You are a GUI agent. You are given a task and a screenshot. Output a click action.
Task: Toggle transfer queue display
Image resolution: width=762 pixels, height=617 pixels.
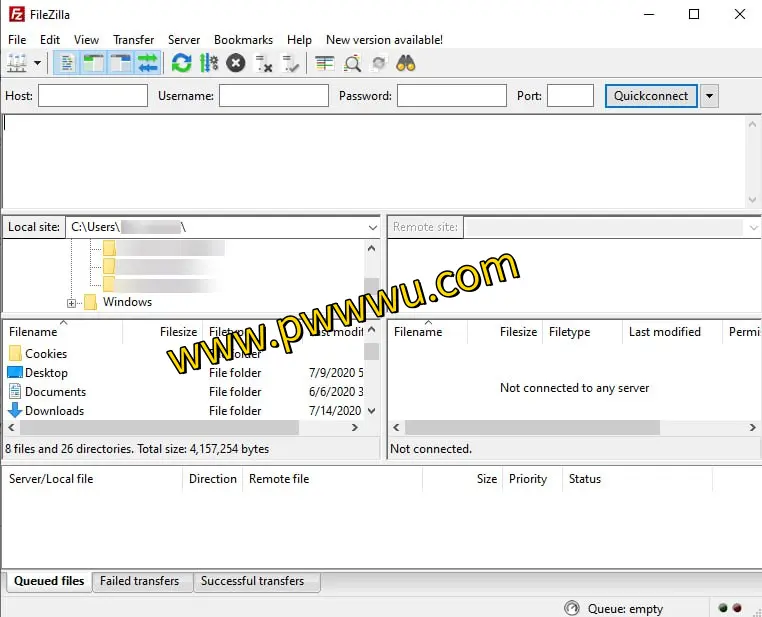(148, 63)
